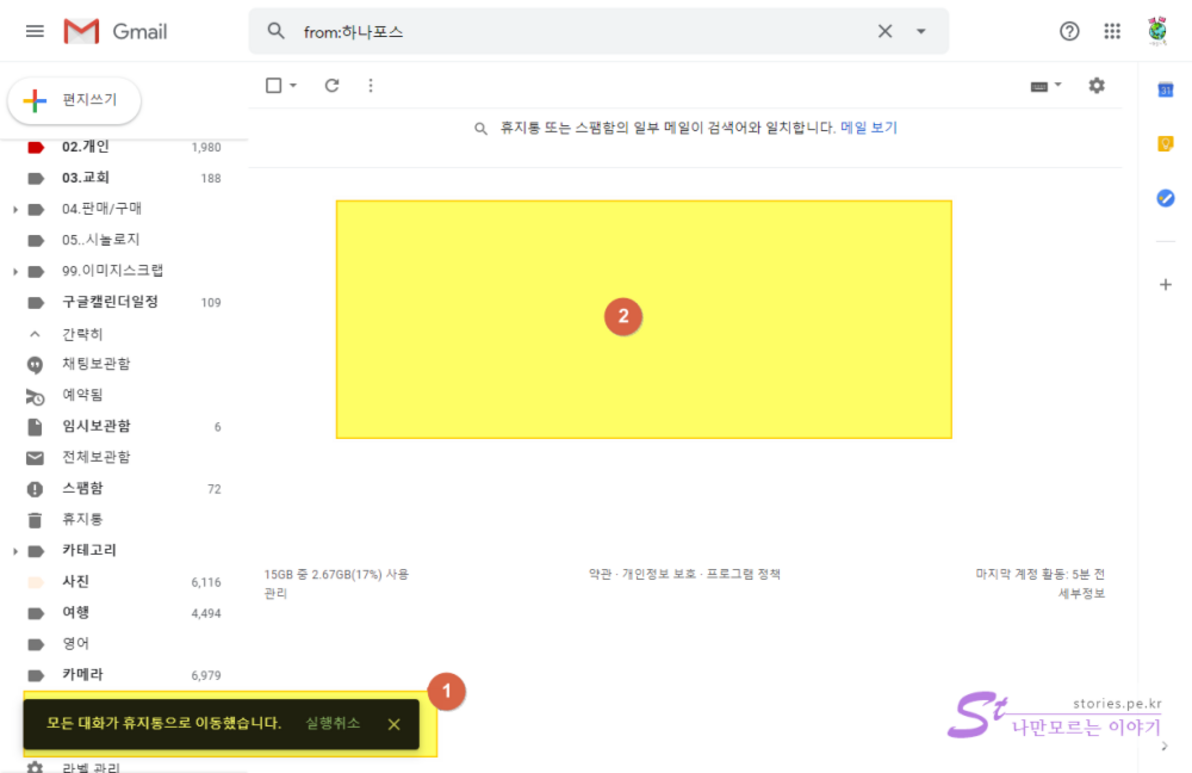Open Google Keep side panel icon

tap(1165, 144)
